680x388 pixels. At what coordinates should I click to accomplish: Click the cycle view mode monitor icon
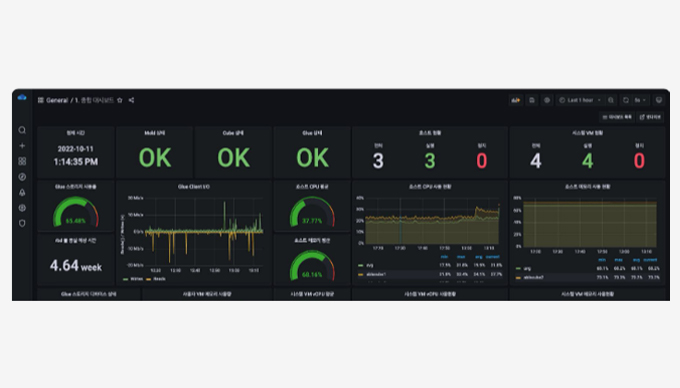coord(659,100)
